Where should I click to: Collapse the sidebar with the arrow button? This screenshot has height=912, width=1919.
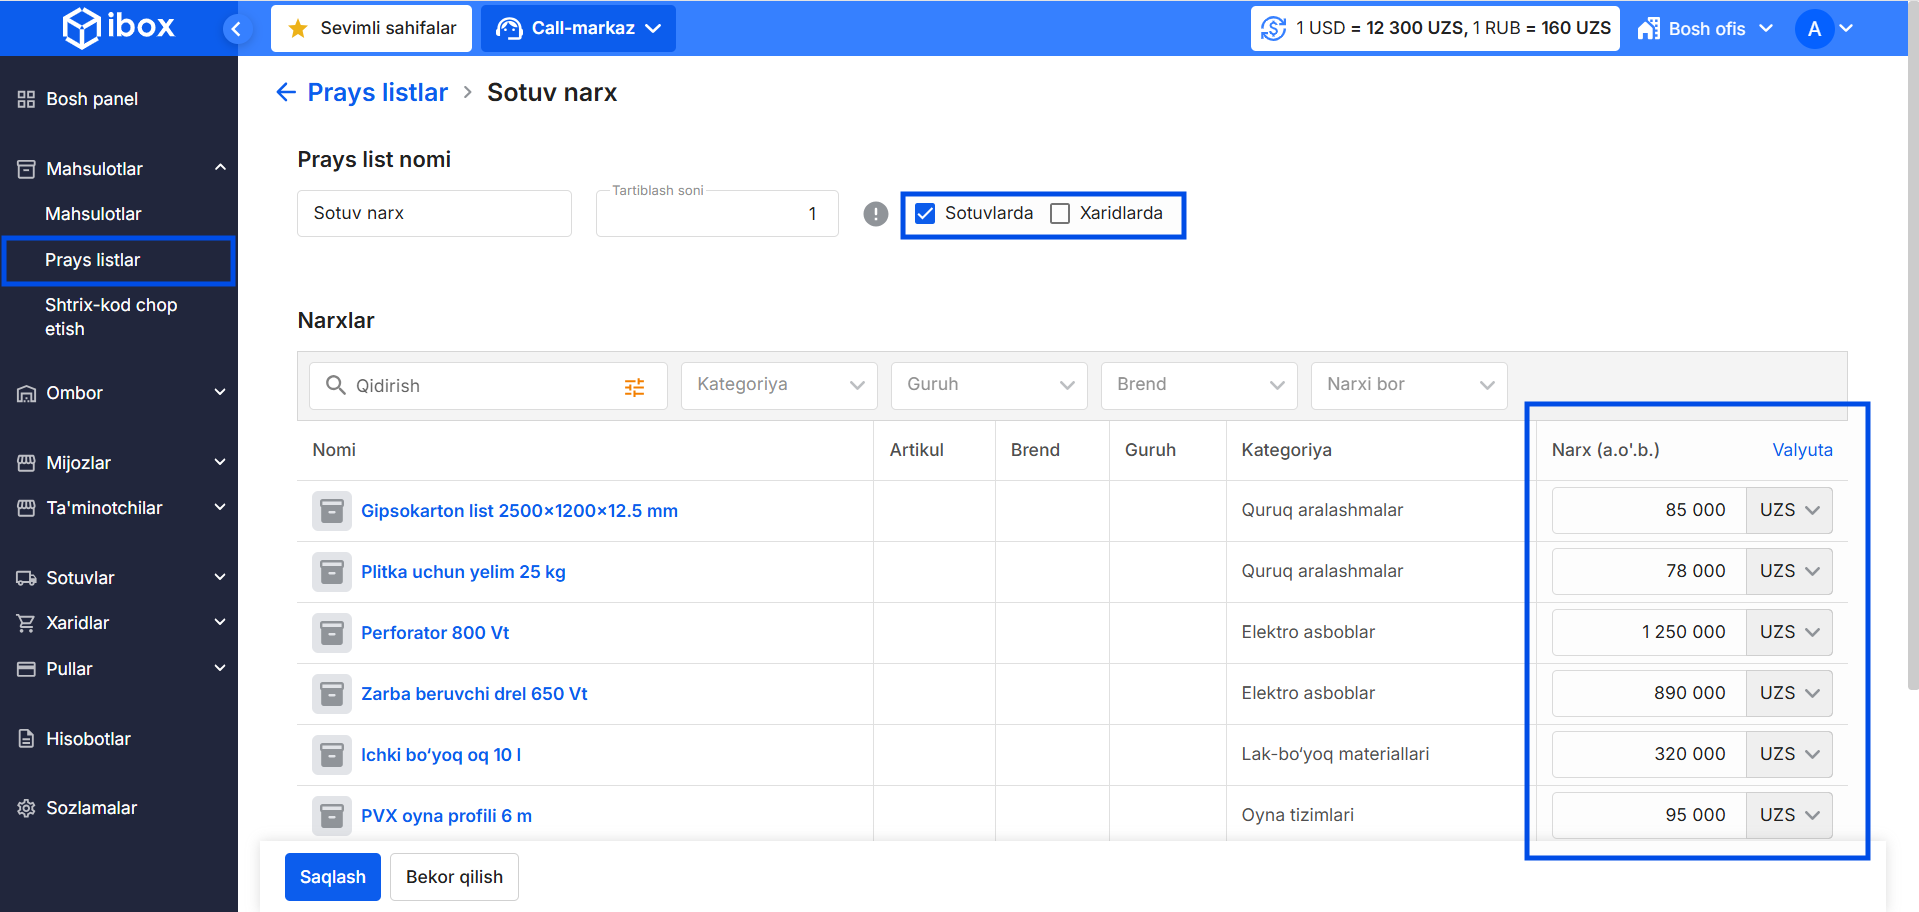[x=236, y=29]
